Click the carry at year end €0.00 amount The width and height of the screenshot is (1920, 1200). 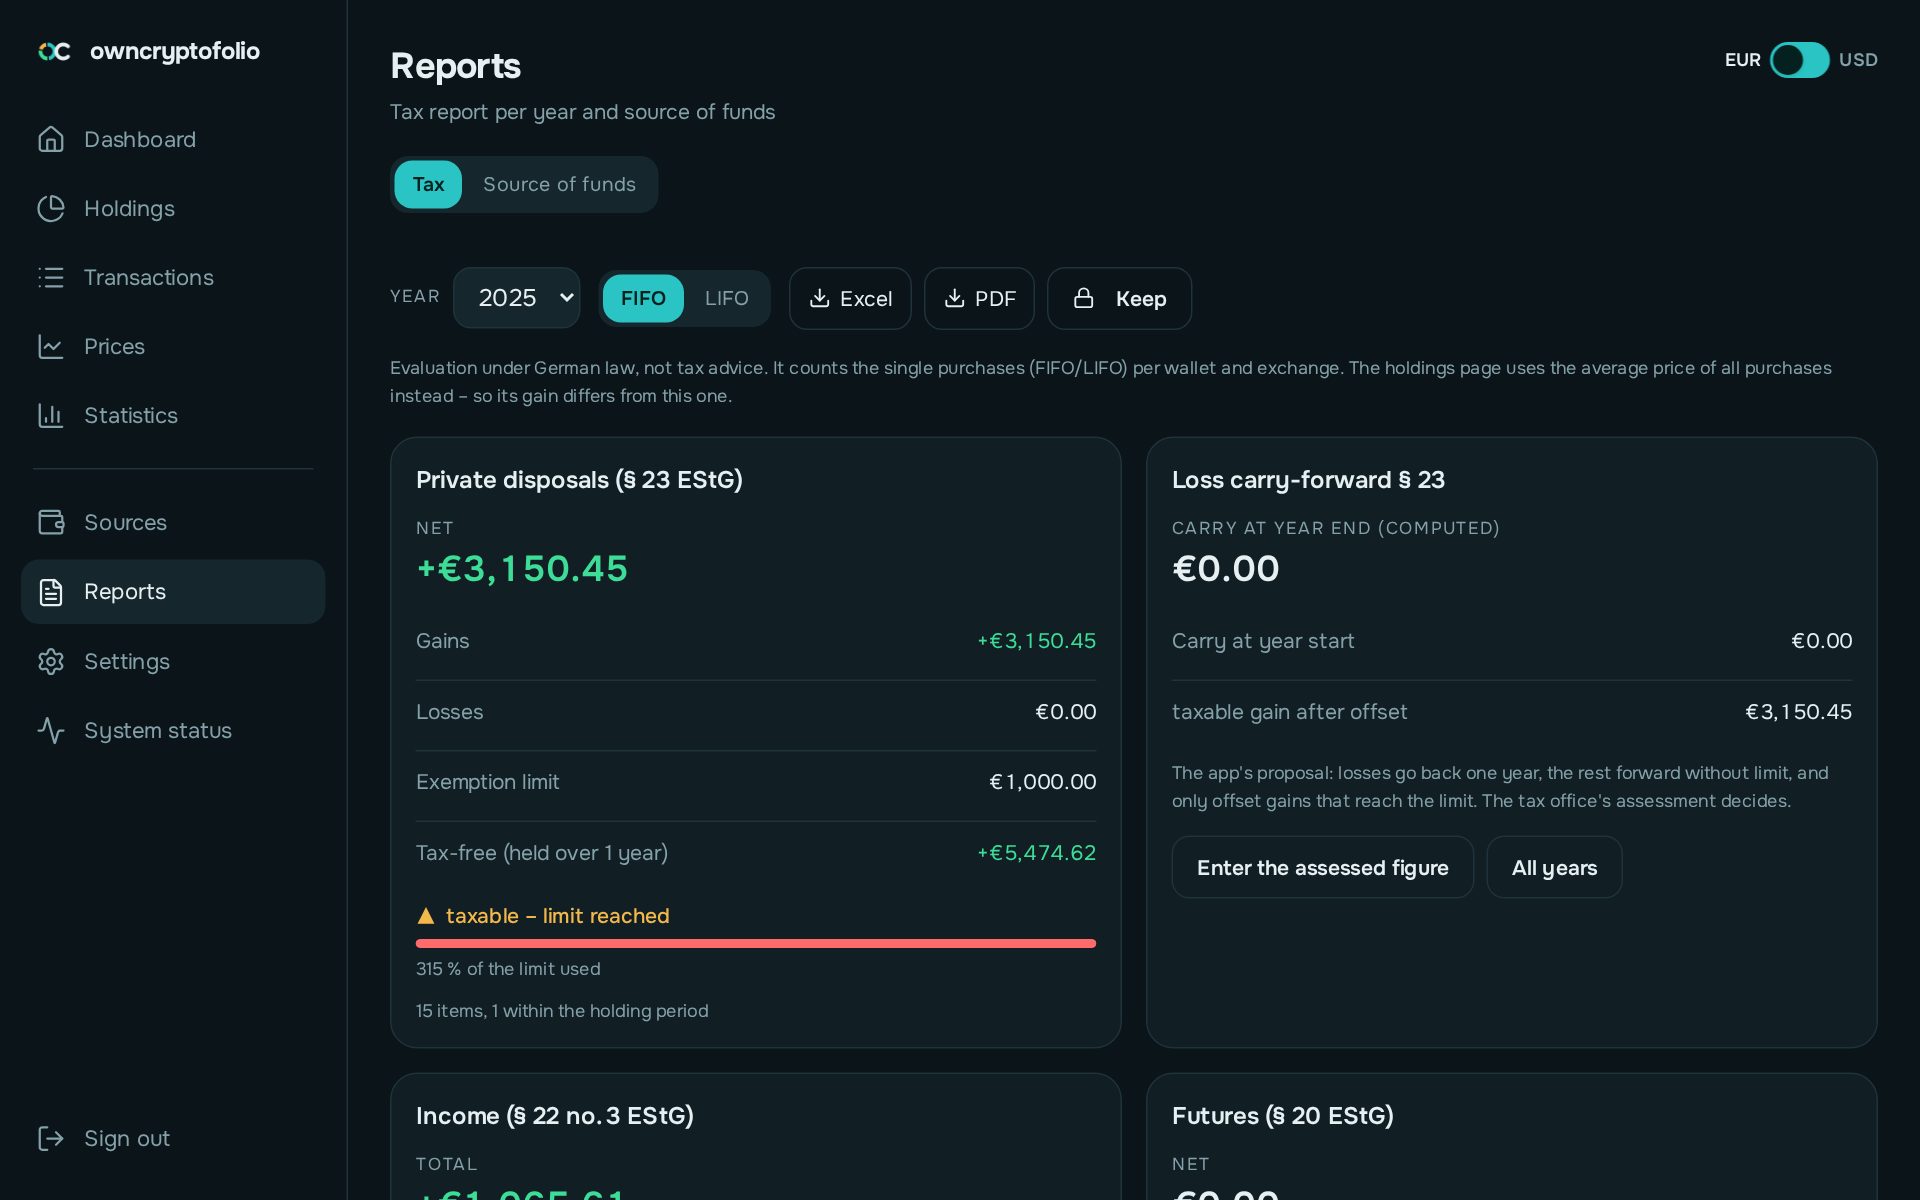(1226, 568)
